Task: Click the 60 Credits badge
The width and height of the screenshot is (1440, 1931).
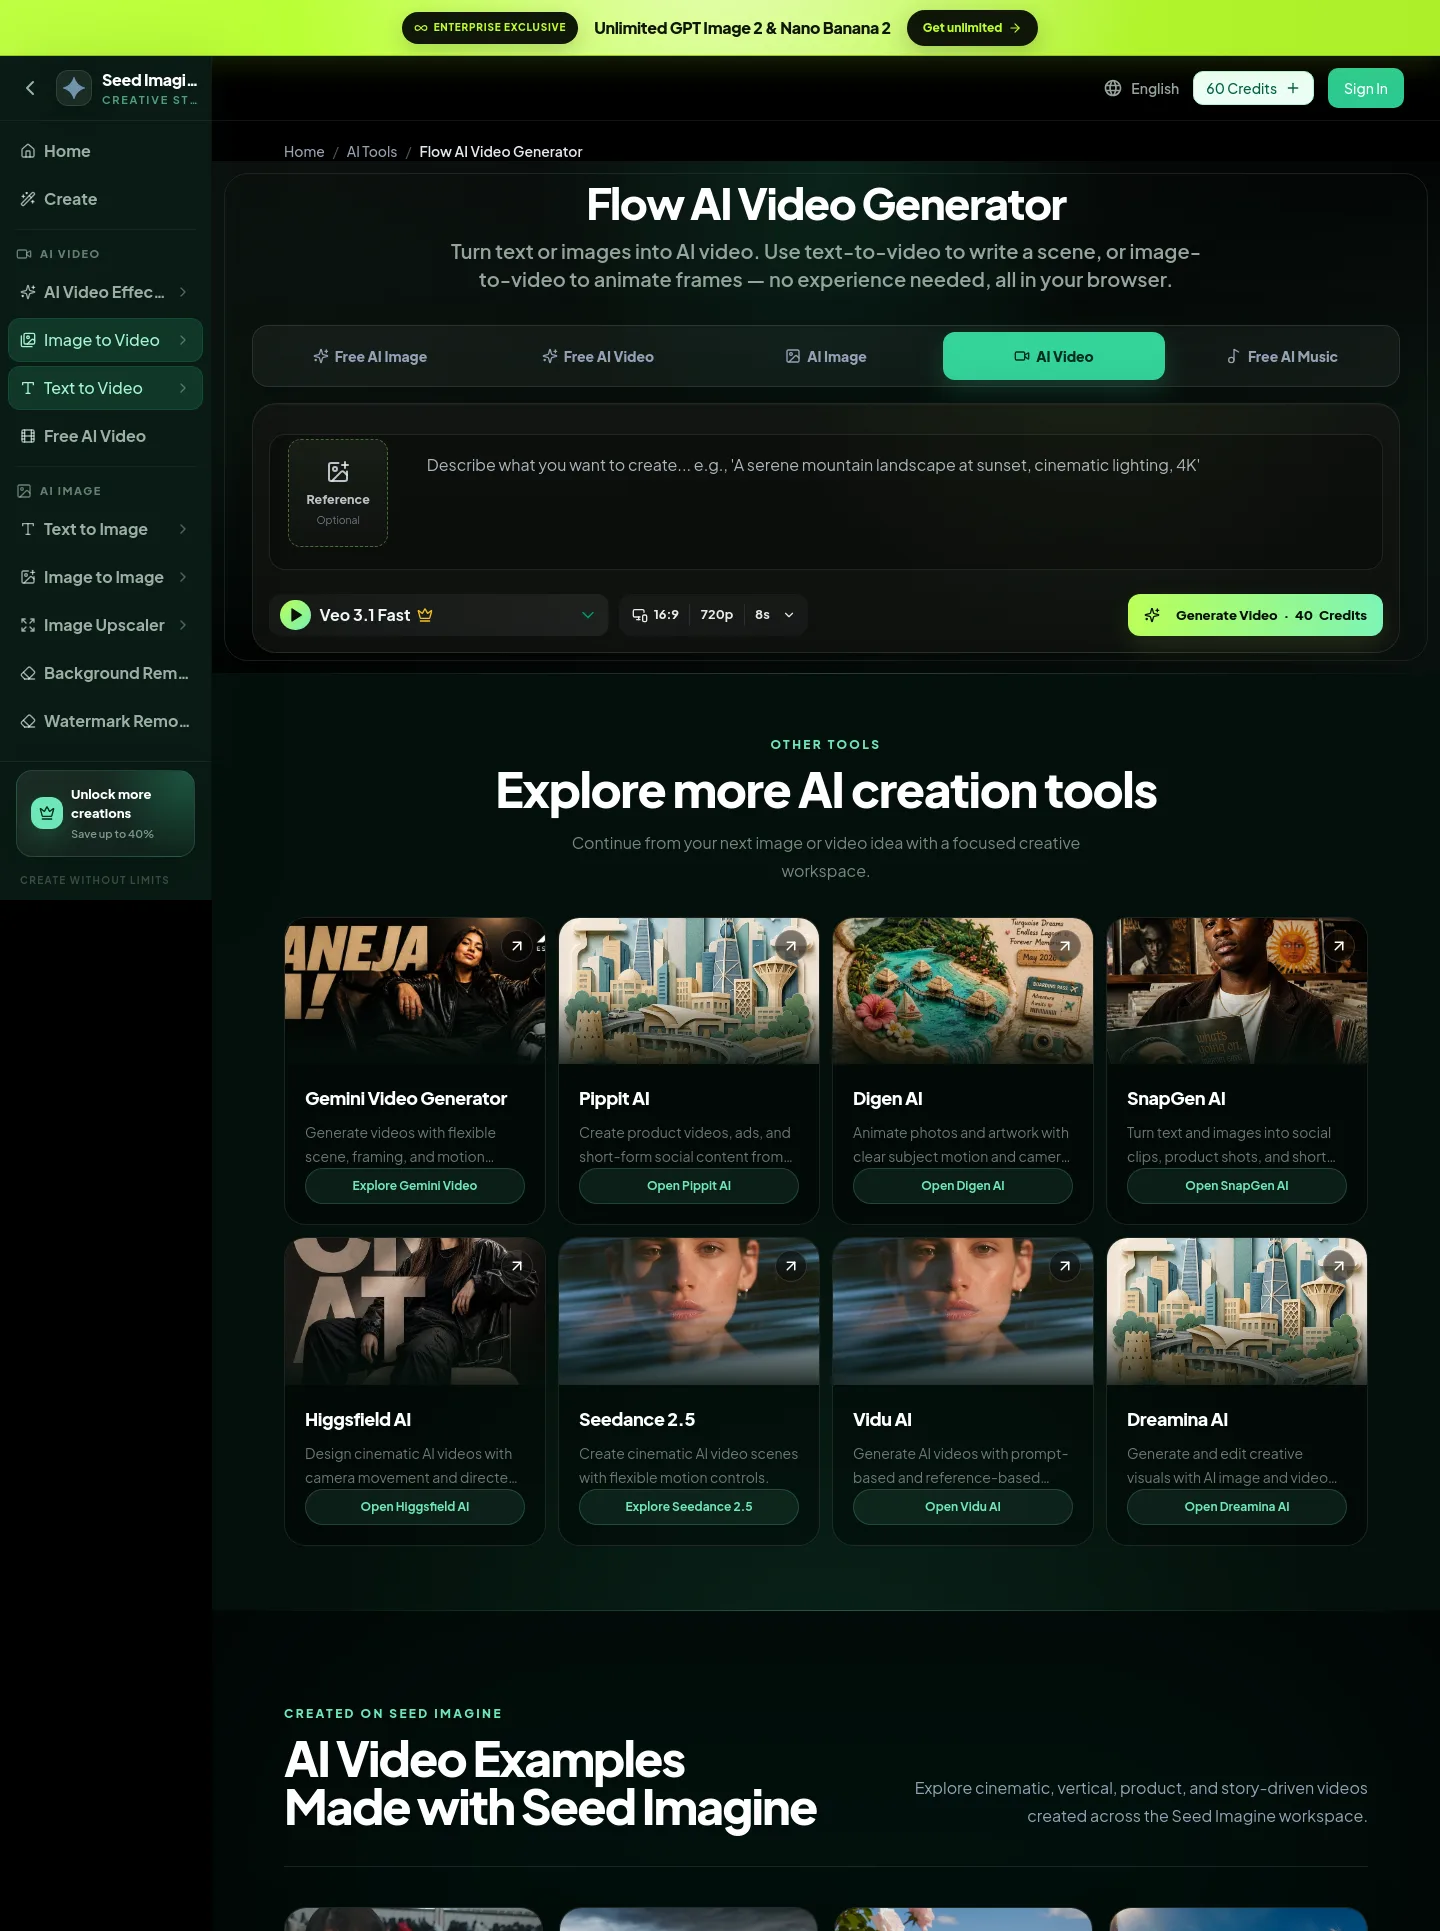Action: [x=1253, y=88]
